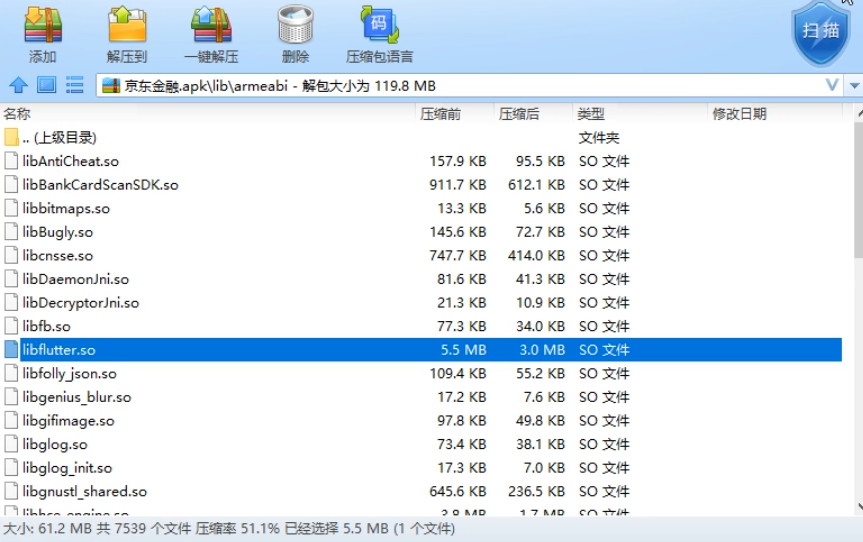Click the 157.9 KB size cell
This screenshot has width=863, height=542.
point(457,161)
